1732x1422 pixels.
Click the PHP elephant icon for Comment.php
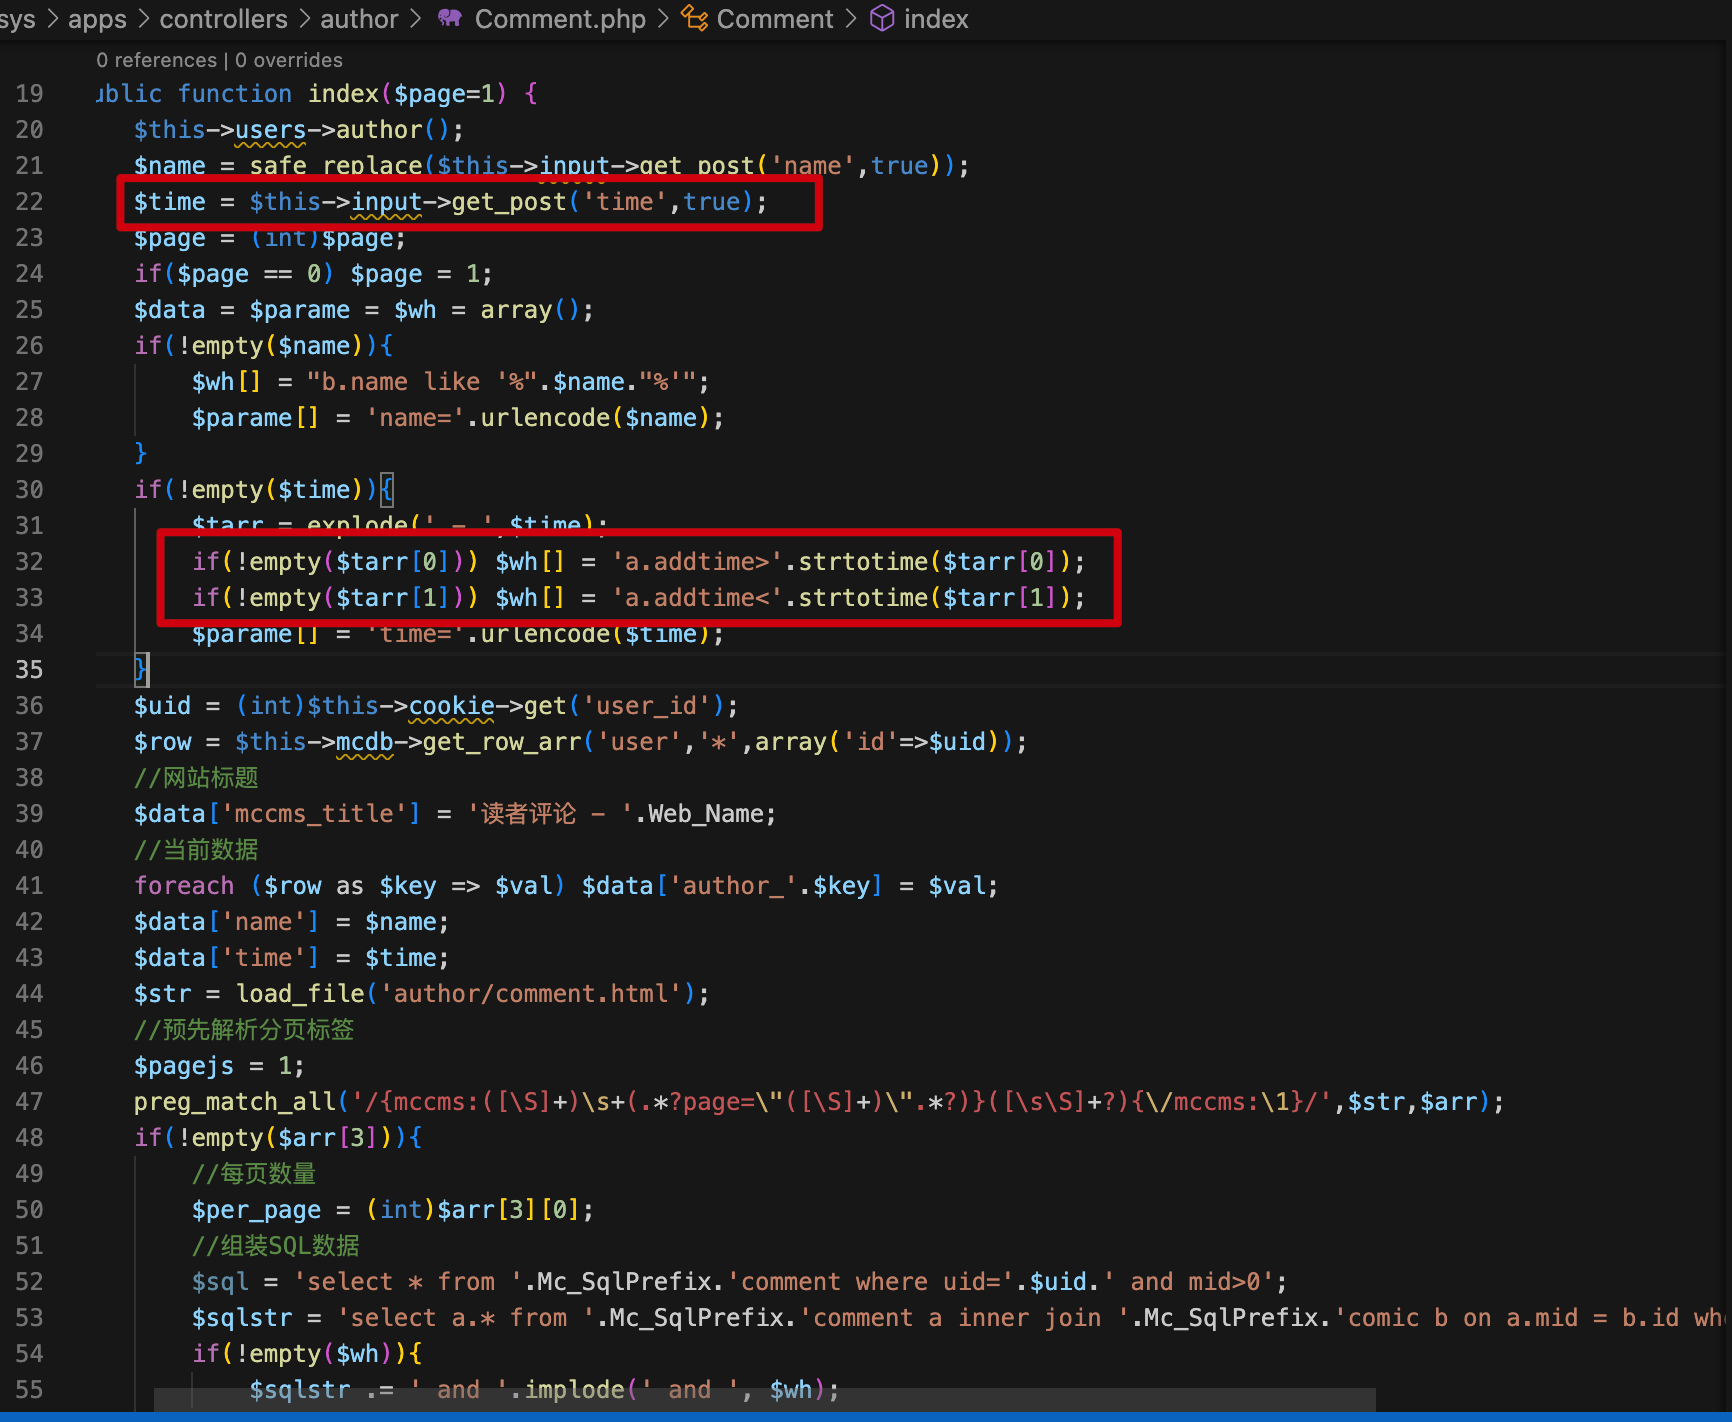tap(449, 18)
